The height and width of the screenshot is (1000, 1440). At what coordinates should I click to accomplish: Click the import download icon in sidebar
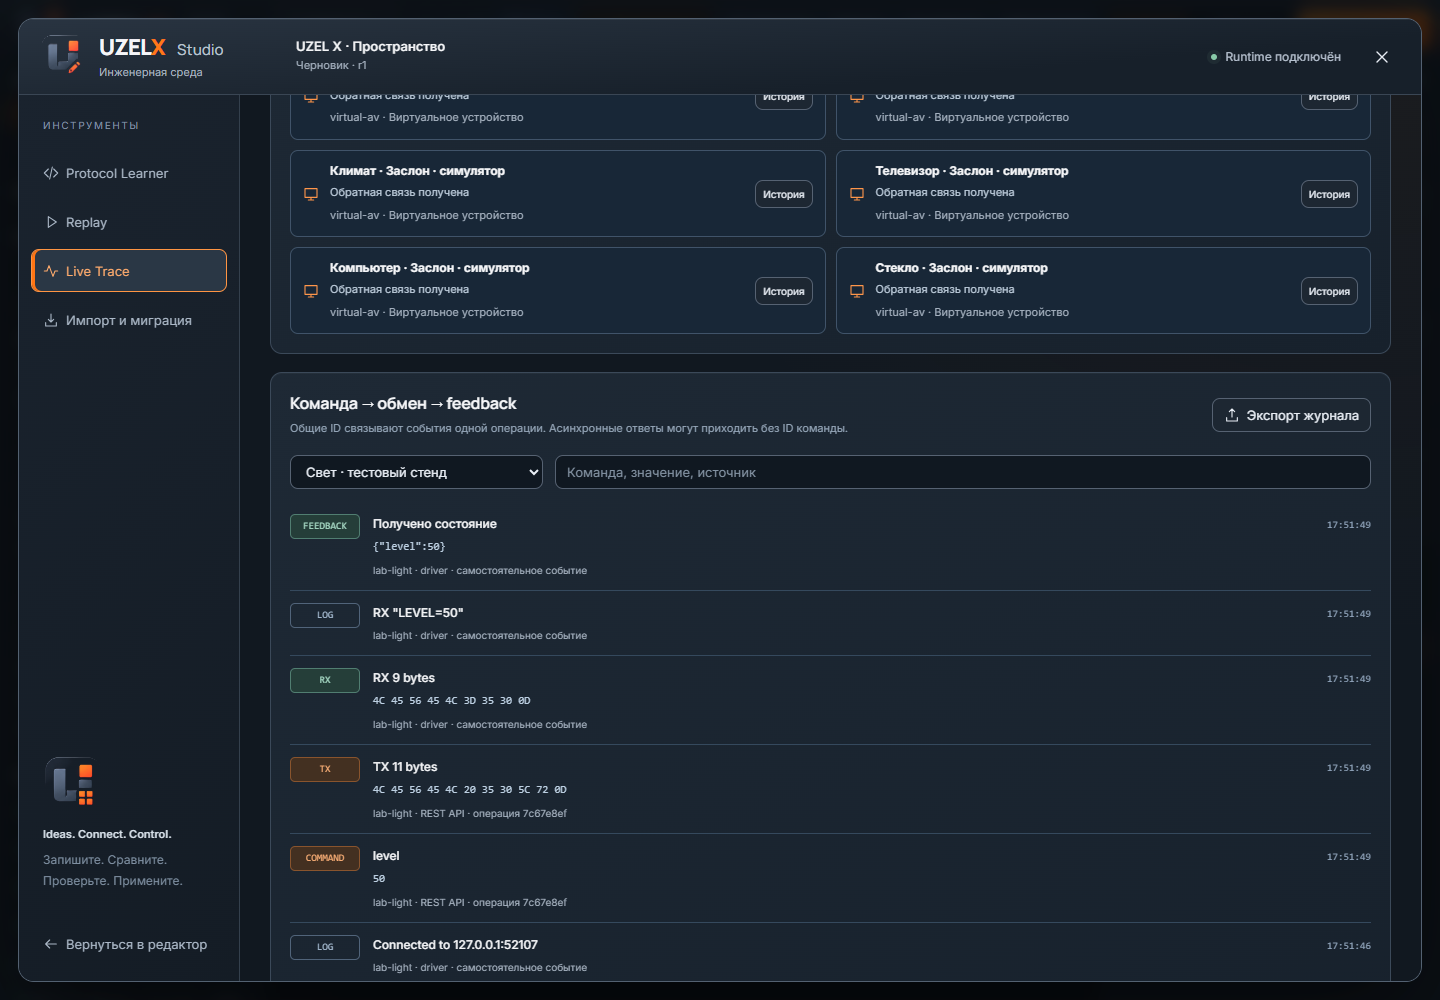tap(51, 320)
